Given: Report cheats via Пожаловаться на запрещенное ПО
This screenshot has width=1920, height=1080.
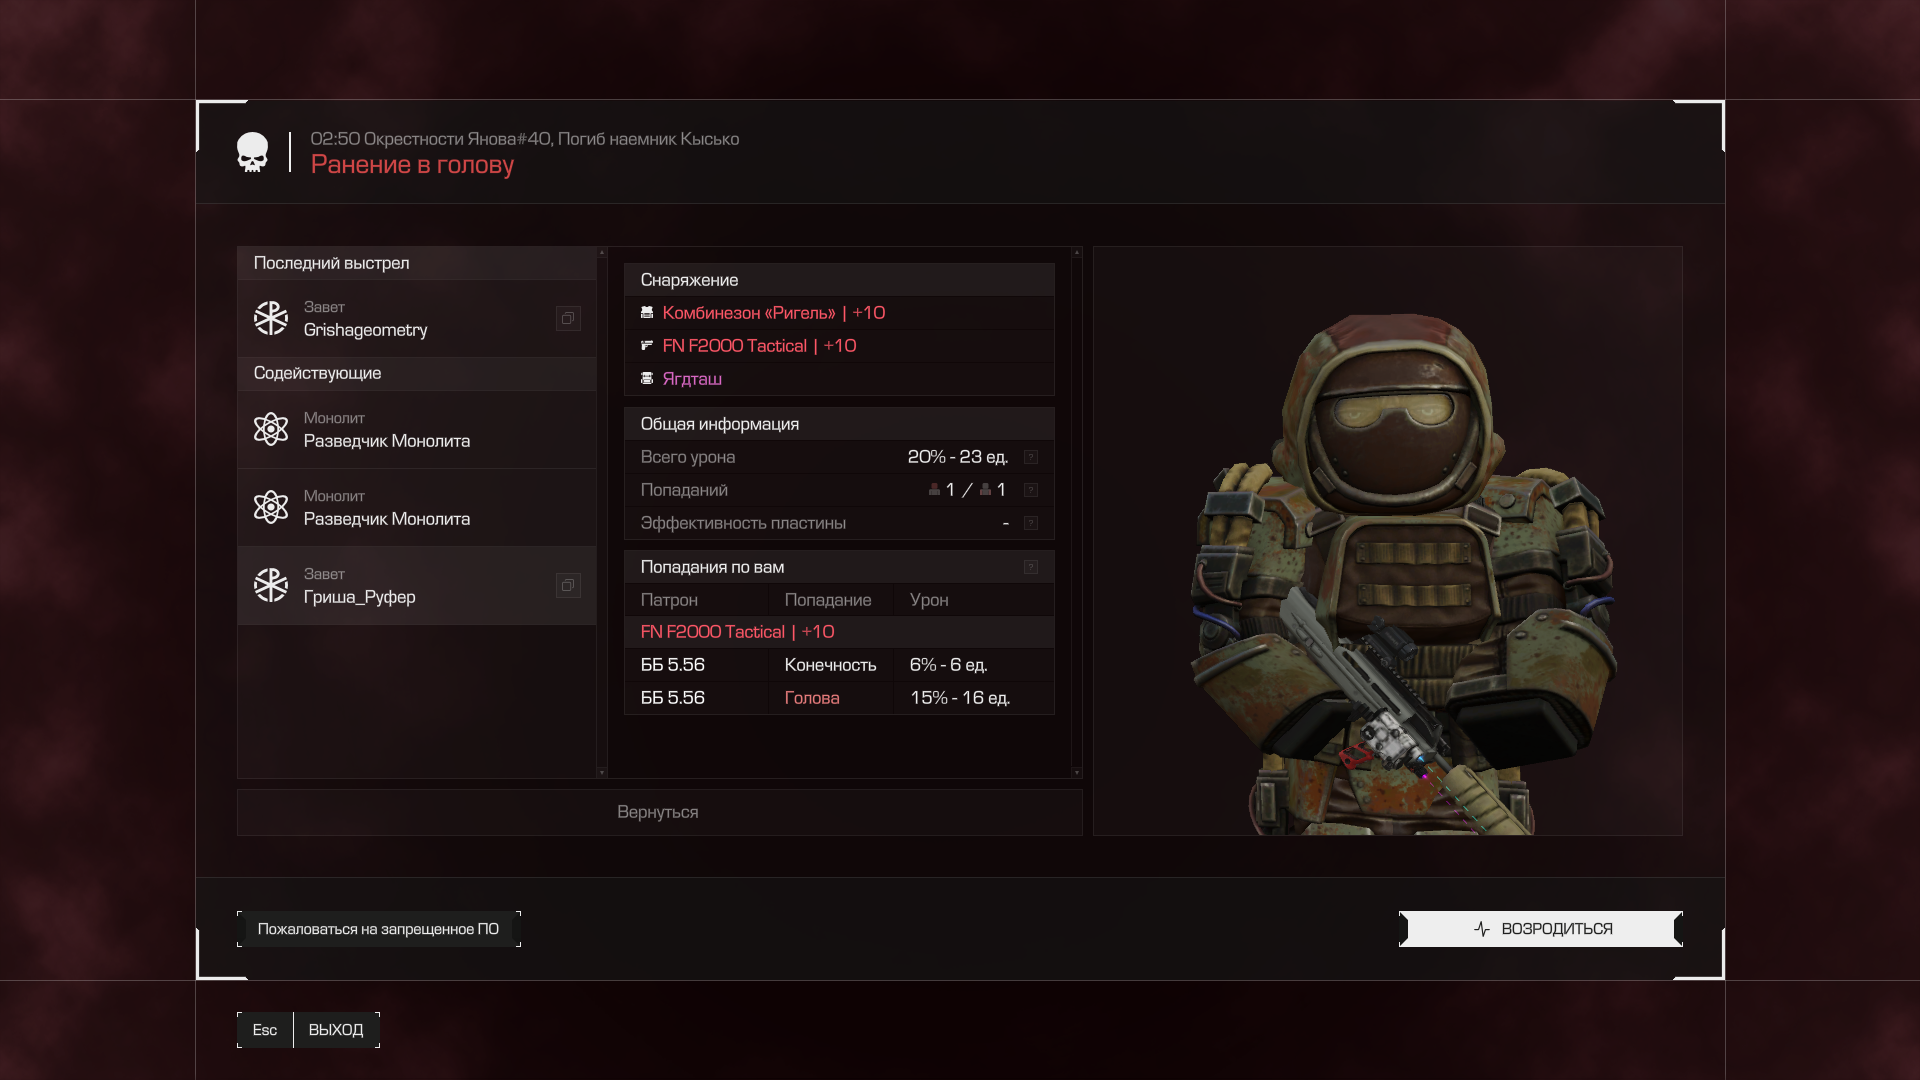Looking at the screenshot, I should (378, 929).
